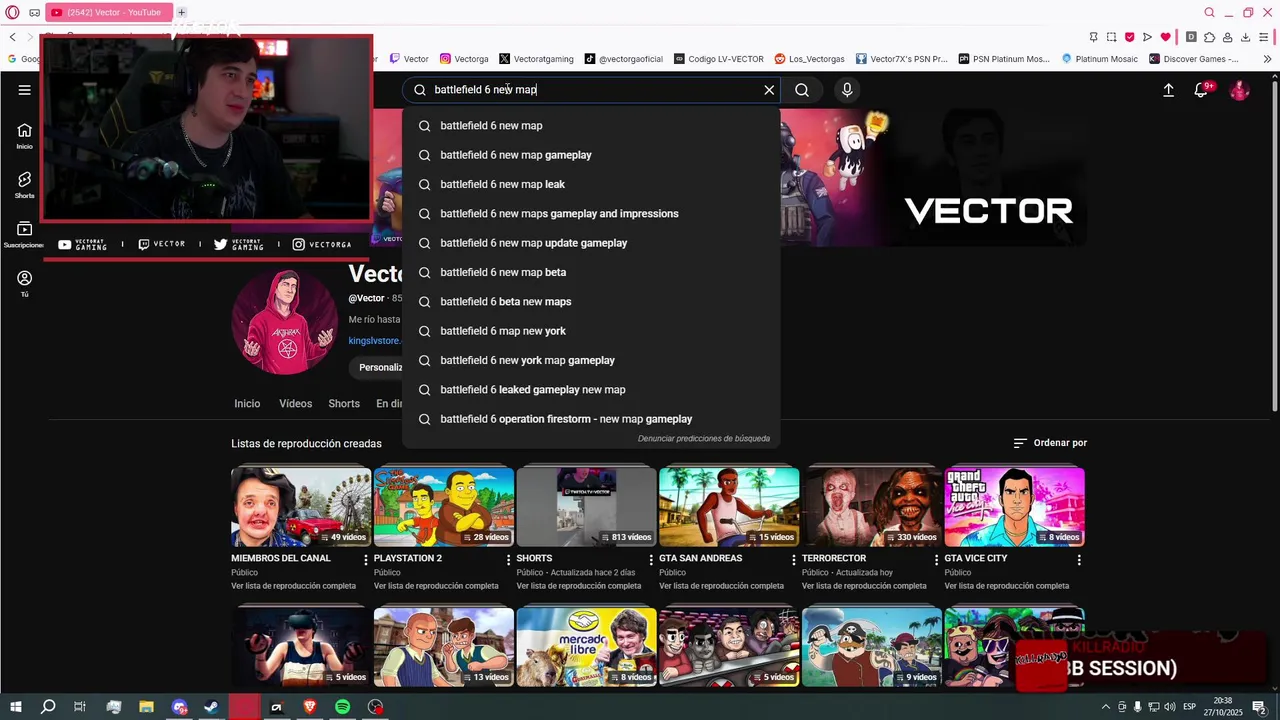The height and width of the screenshot is (720, 1280).
Task: View full playlist link under PLAYSTATION 2
Action: [x=436, y=586]
